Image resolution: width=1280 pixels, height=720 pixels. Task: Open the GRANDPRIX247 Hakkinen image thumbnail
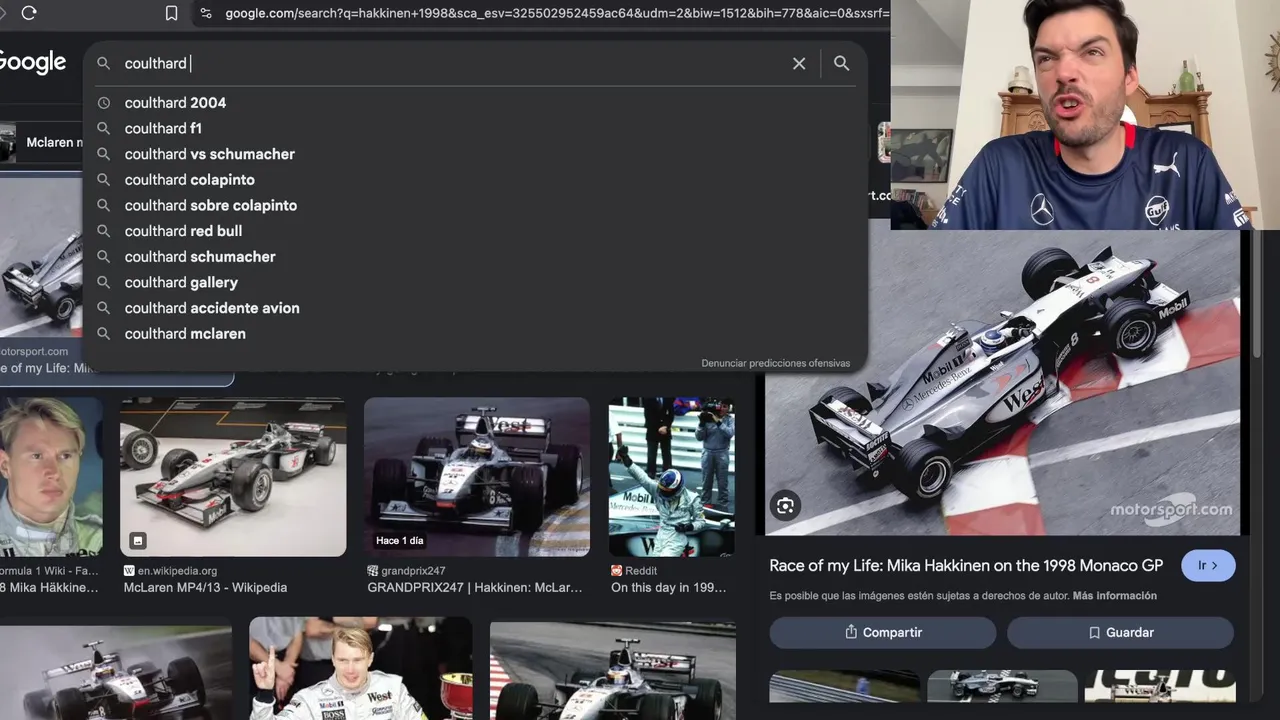click(477, 477)
